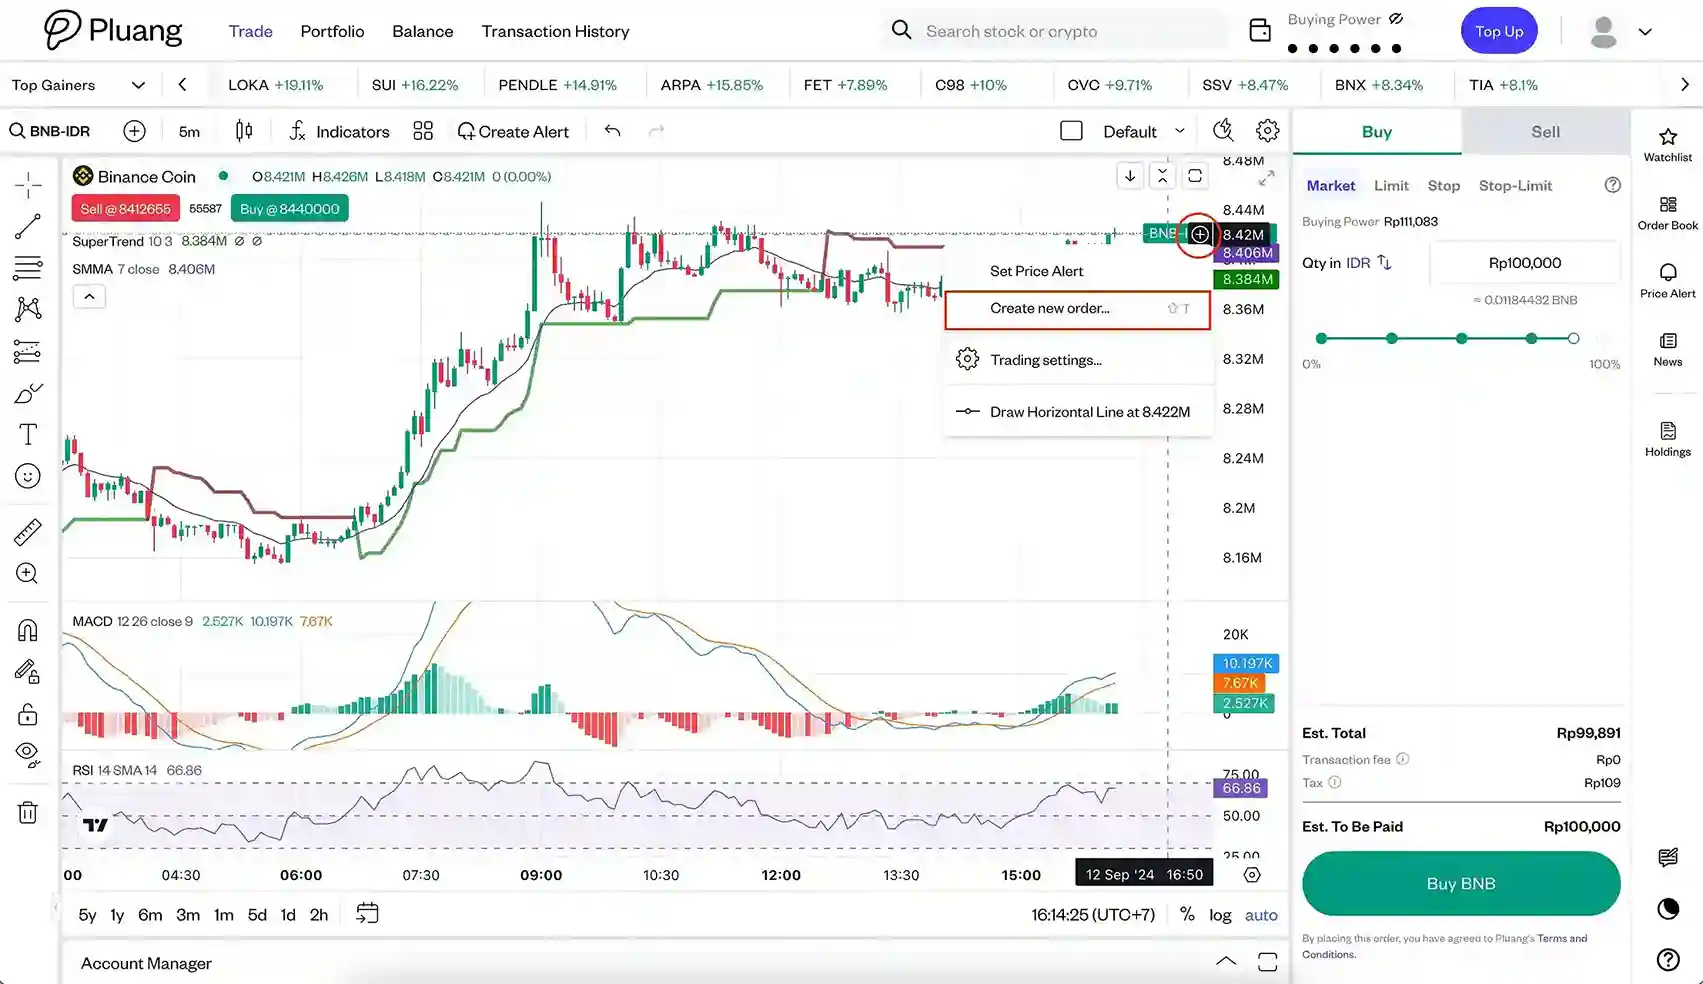The height and width of the screenshot is (984, 1703).
Task: Select the crosshair cursor tool
Action: (x=28, y=185)
